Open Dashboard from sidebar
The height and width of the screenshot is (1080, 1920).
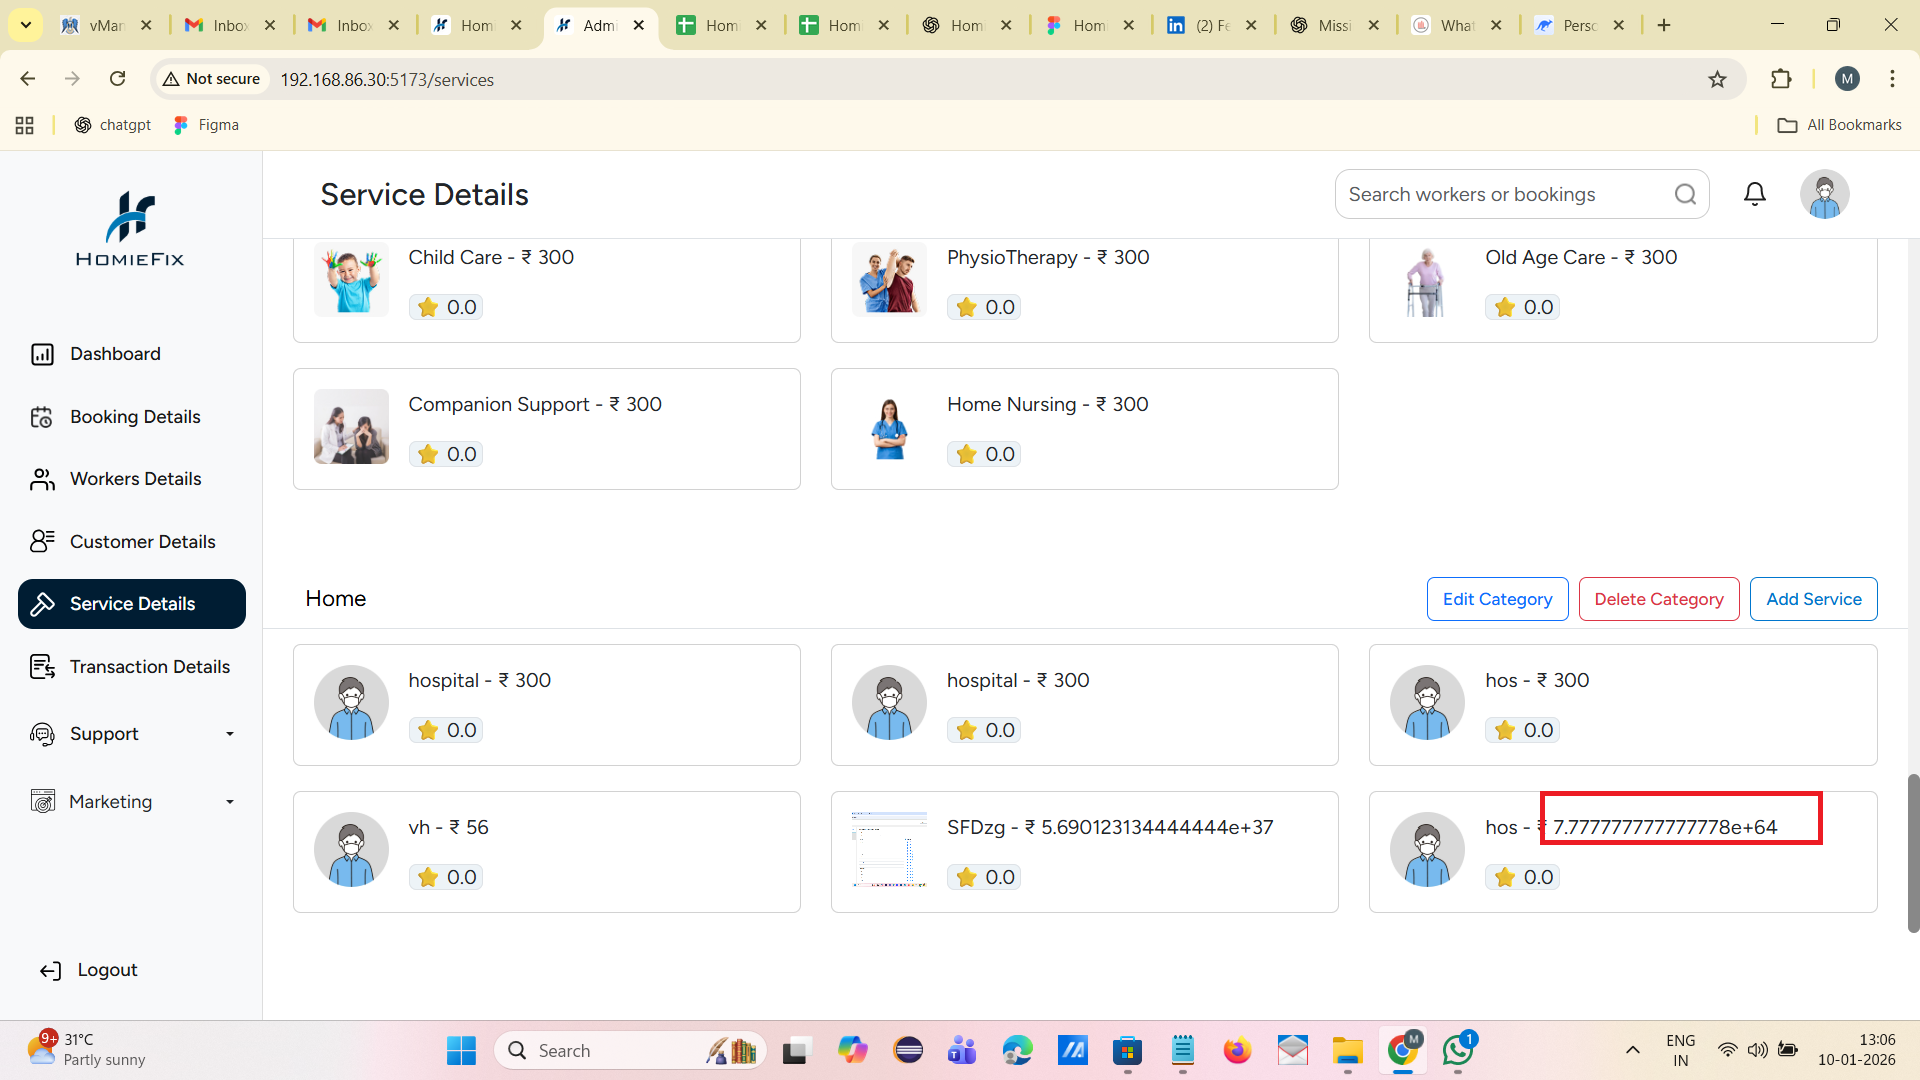tap(115, 354)
